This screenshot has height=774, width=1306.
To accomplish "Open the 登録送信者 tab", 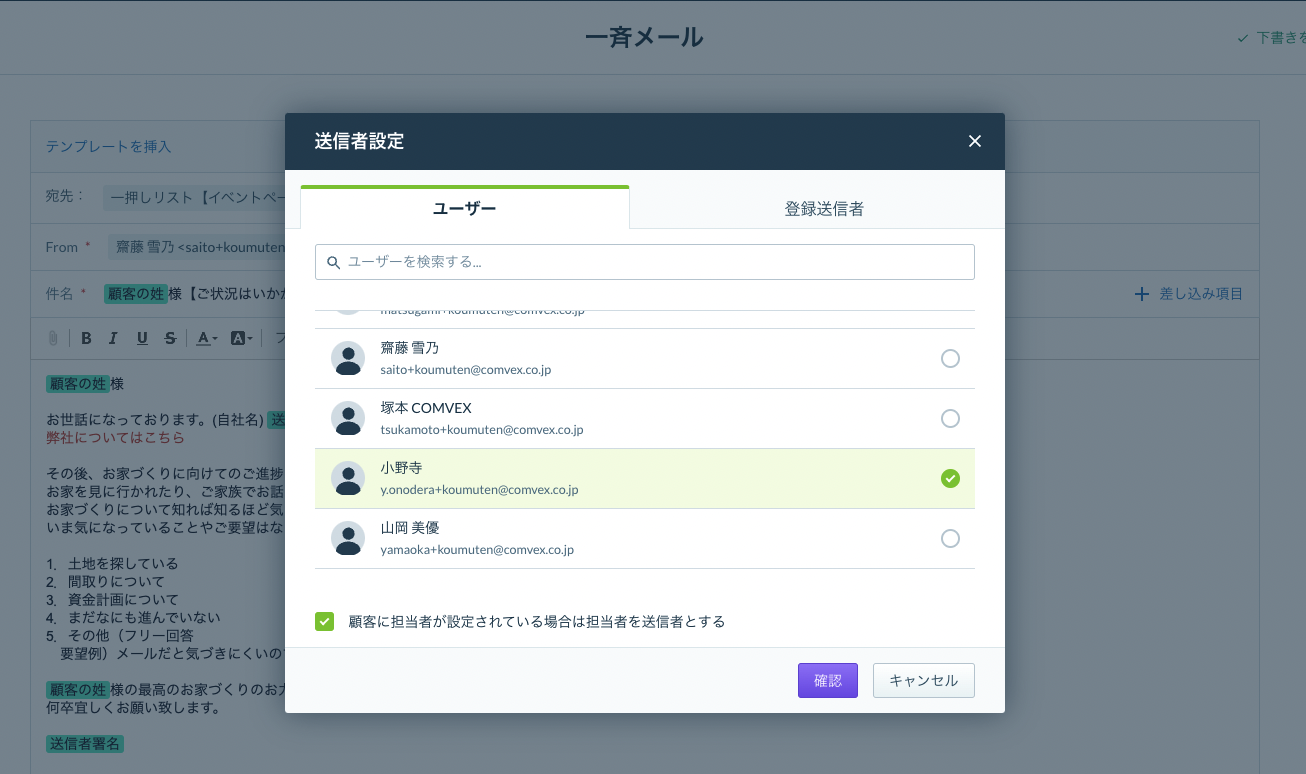I will tap(824, 208).
